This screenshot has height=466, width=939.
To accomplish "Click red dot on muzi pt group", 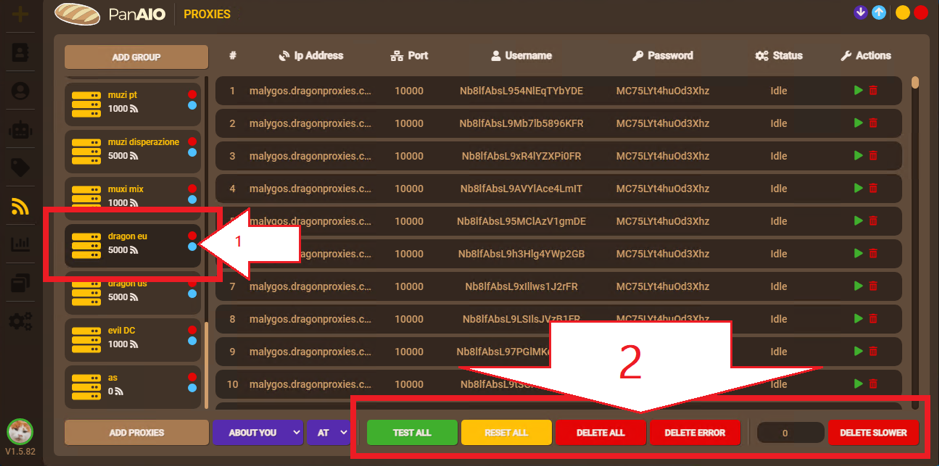I will point(192,94).
